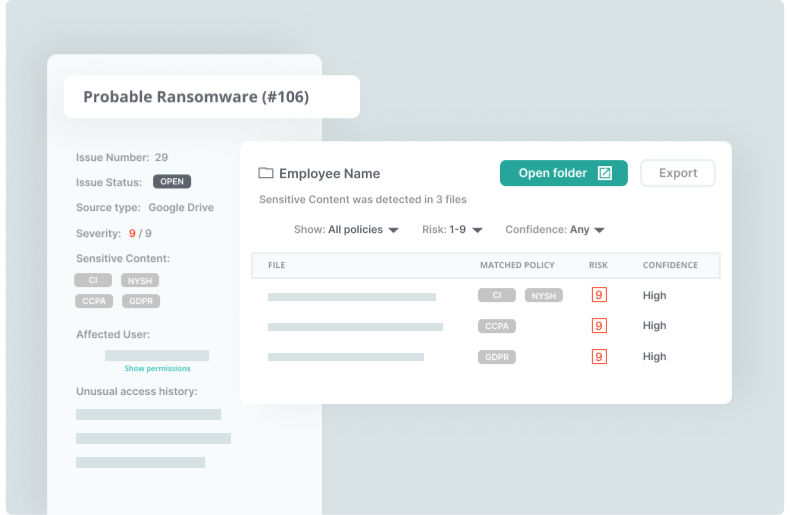This screenshot has width=790, height=515.
Task: Click the CCPA tag in the second file row
Action: 497,325
